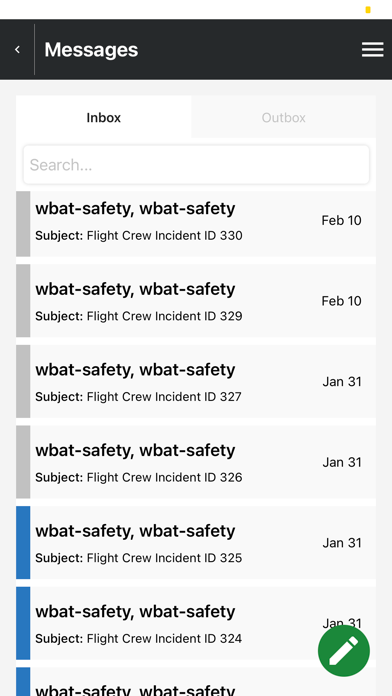Viewport: 392px width, 696px height.
Task: Open the hamburger menu icon
Action: [372, 50]
